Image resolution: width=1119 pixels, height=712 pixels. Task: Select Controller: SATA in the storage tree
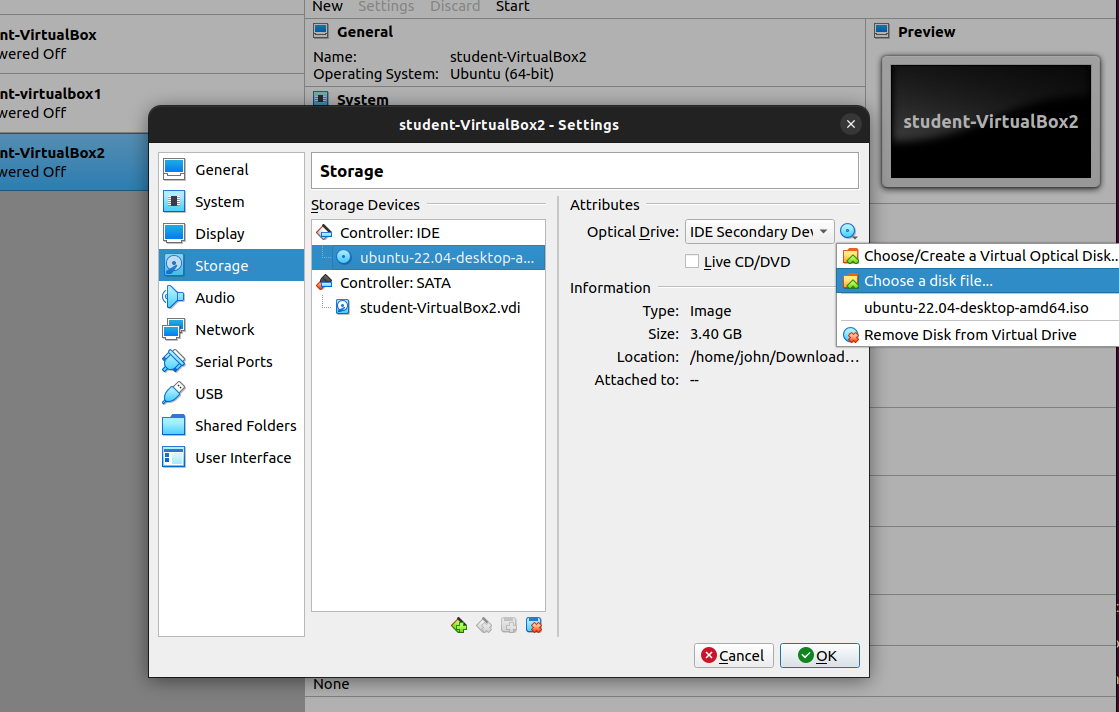click(x=394, y=283)
